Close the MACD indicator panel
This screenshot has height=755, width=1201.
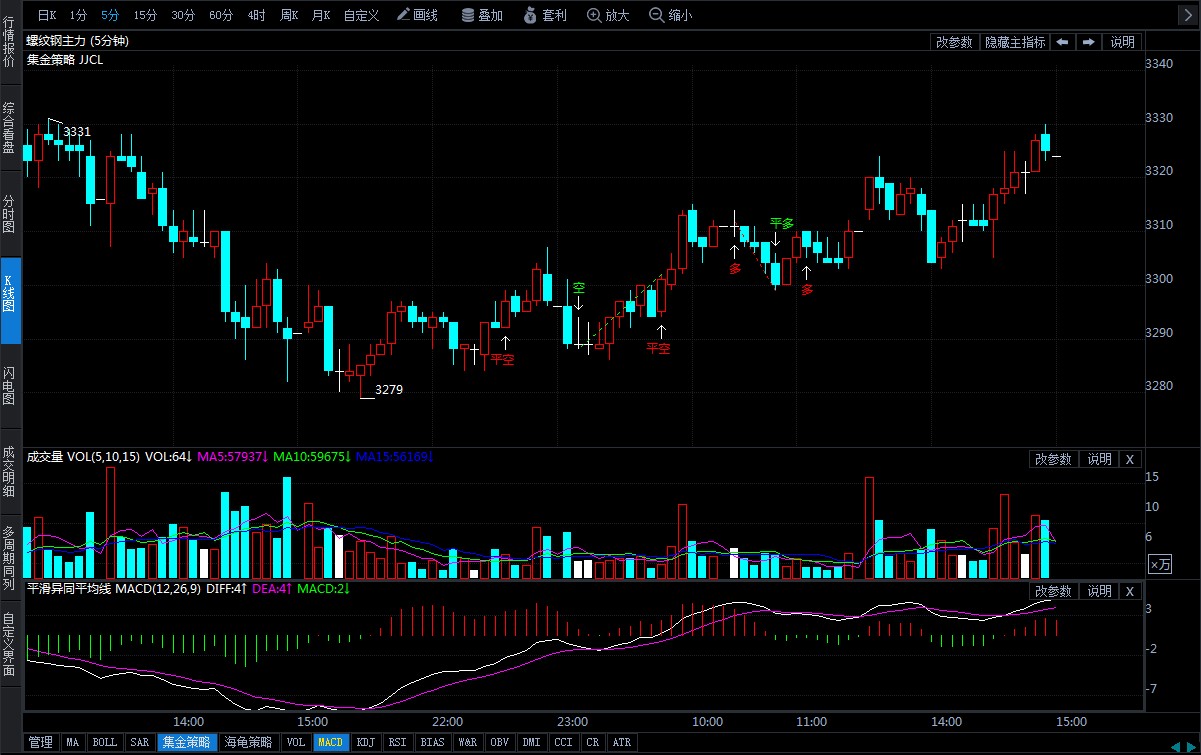point(1129,591)
